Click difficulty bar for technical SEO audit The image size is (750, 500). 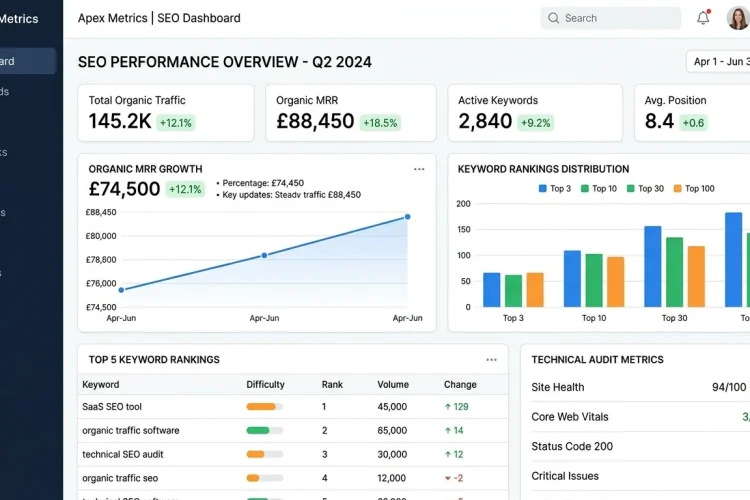265,455
